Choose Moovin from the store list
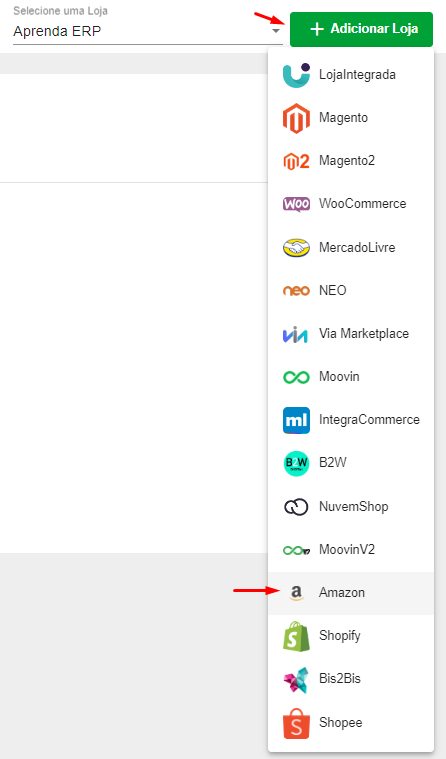This screenshot has height=759, width=446. (x=351, y=377)
